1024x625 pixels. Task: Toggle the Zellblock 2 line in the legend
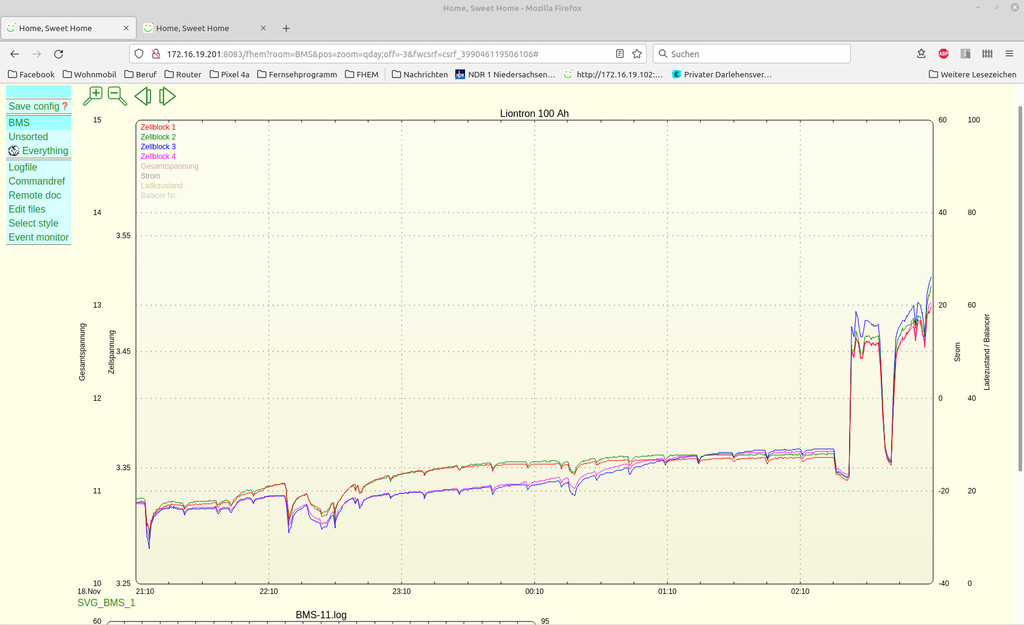[158, 137]
